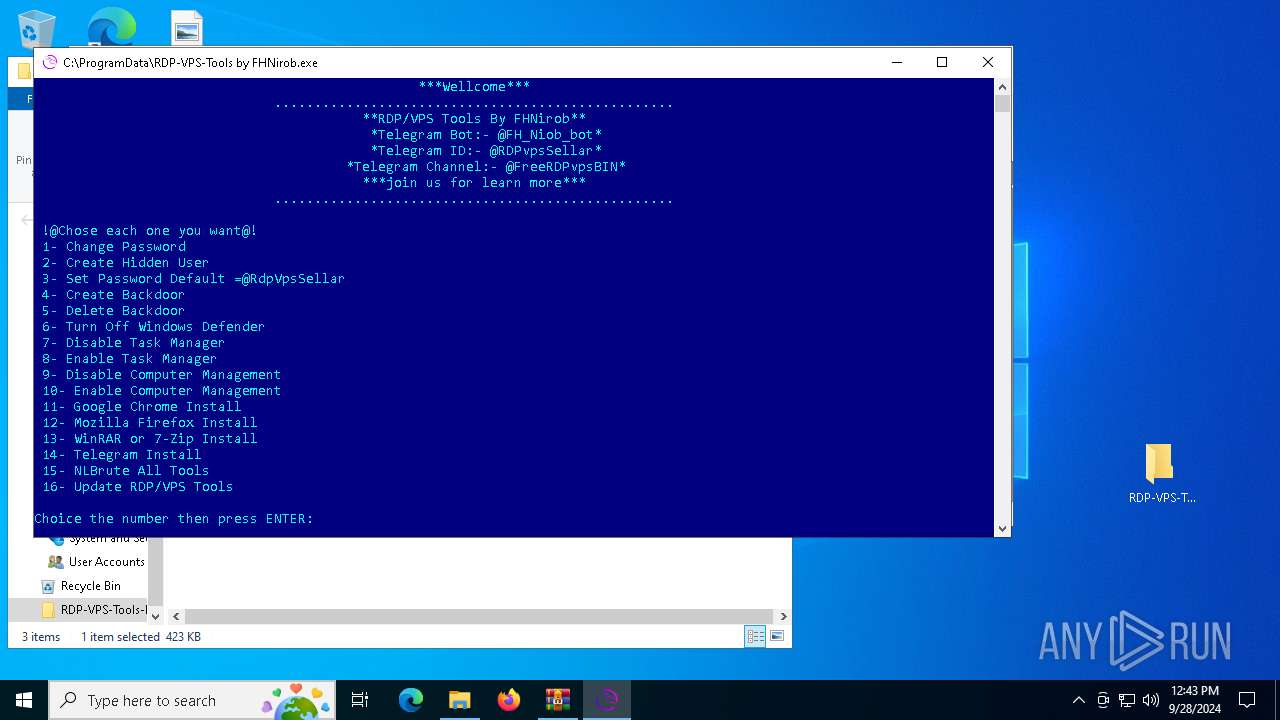Open the Windows Start menu
Viewport: 1280px width, 720px height.
click(24, 700)
